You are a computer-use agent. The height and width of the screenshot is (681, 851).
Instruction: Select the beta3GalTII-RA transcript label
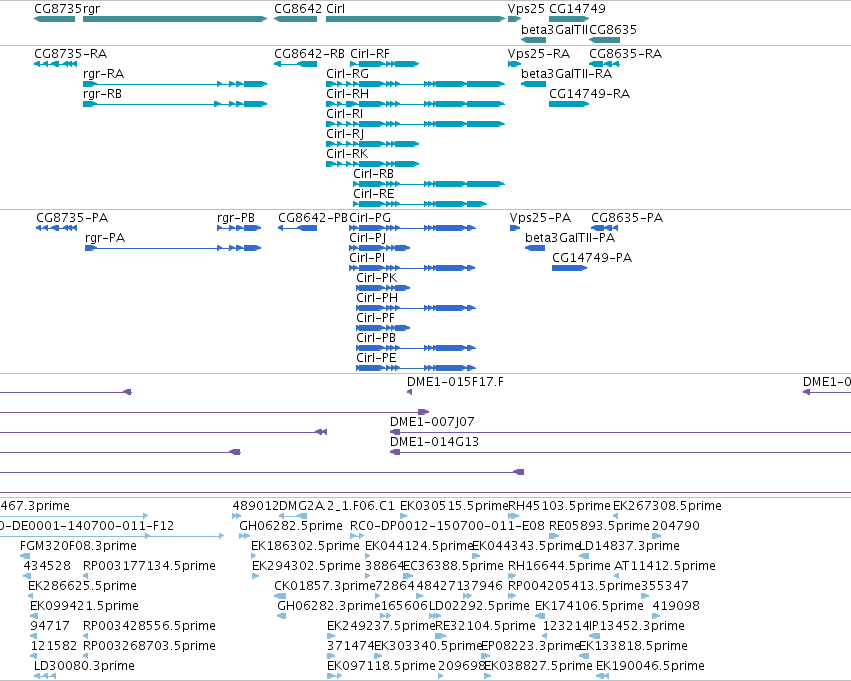coord(567,74)
